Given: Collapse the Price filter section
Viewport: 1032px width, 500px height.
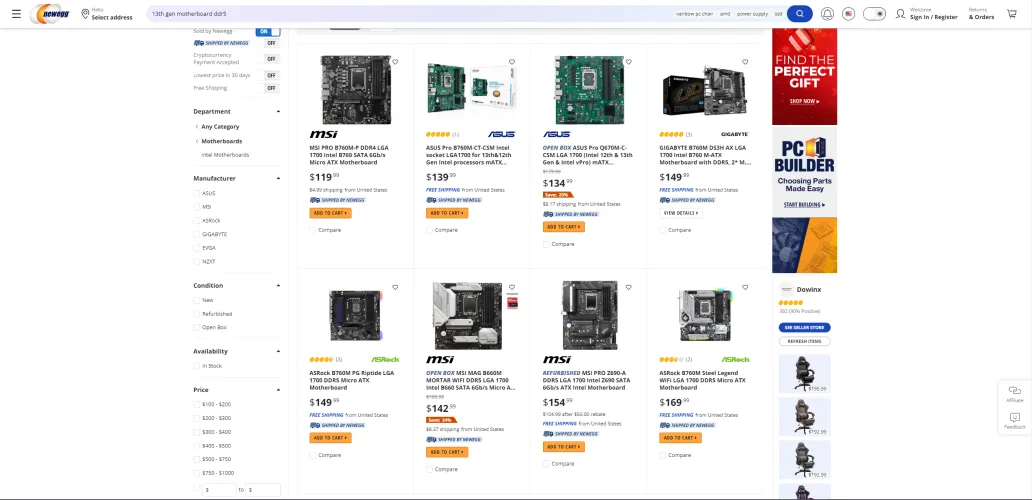Looking at the screenshot, I should [x=278, y=390].
